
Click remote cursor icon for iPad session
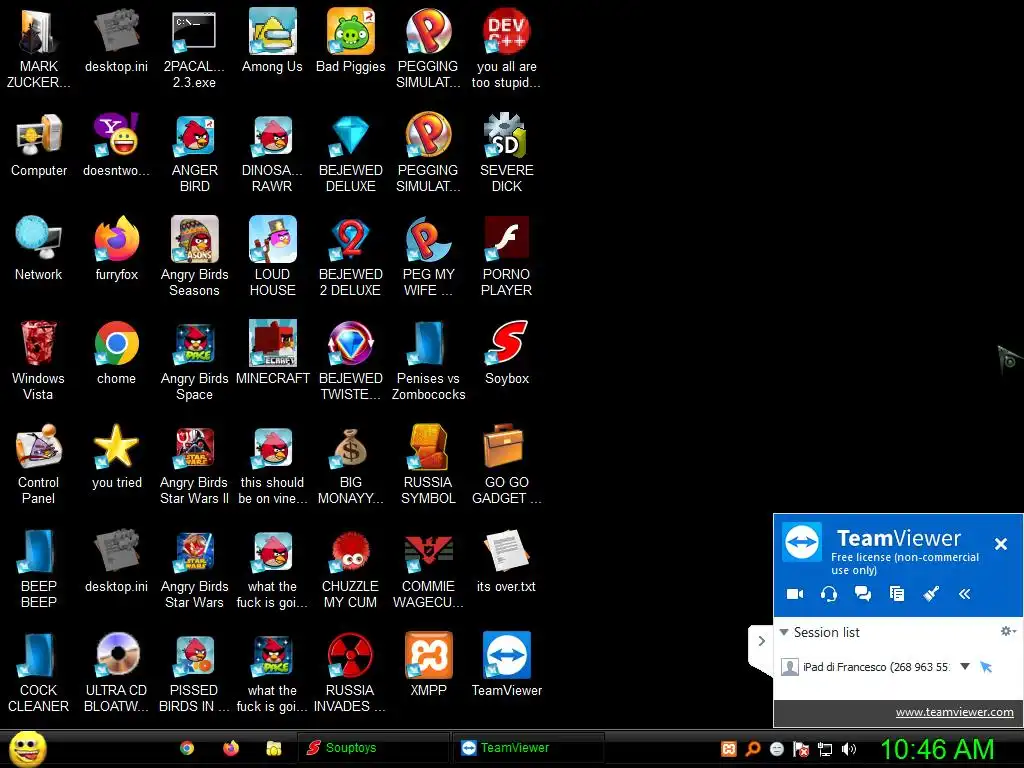coord(986,667)
